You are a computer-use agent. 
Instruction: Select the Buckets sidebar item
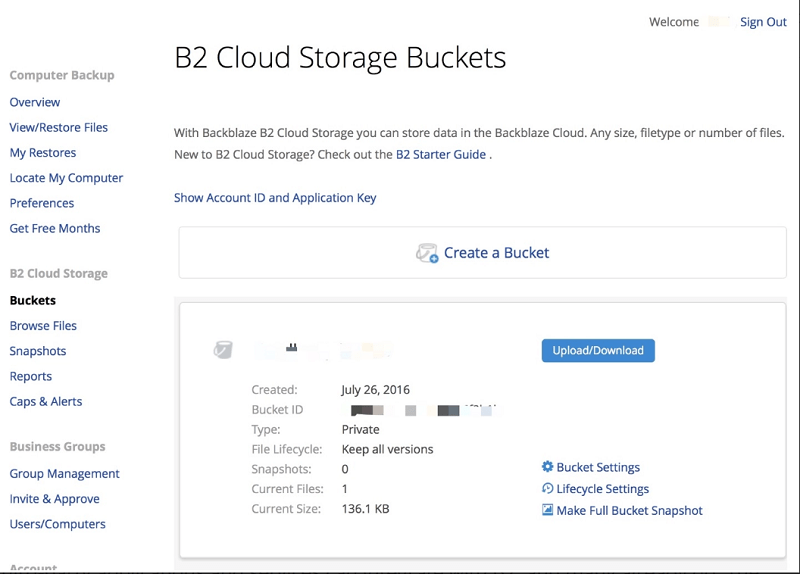(33, 301)
